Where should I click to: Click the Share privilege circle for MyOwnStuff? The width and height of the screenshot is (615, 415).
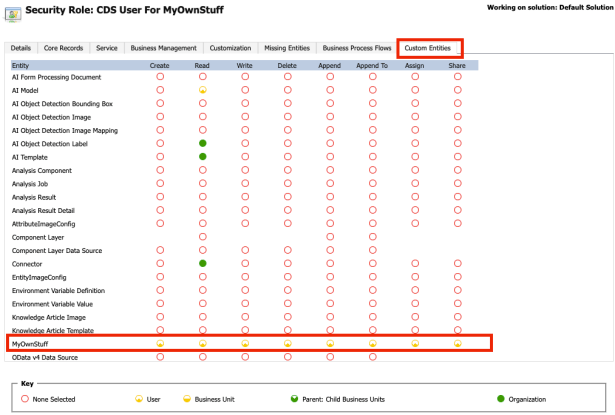(x=457, y=343)
